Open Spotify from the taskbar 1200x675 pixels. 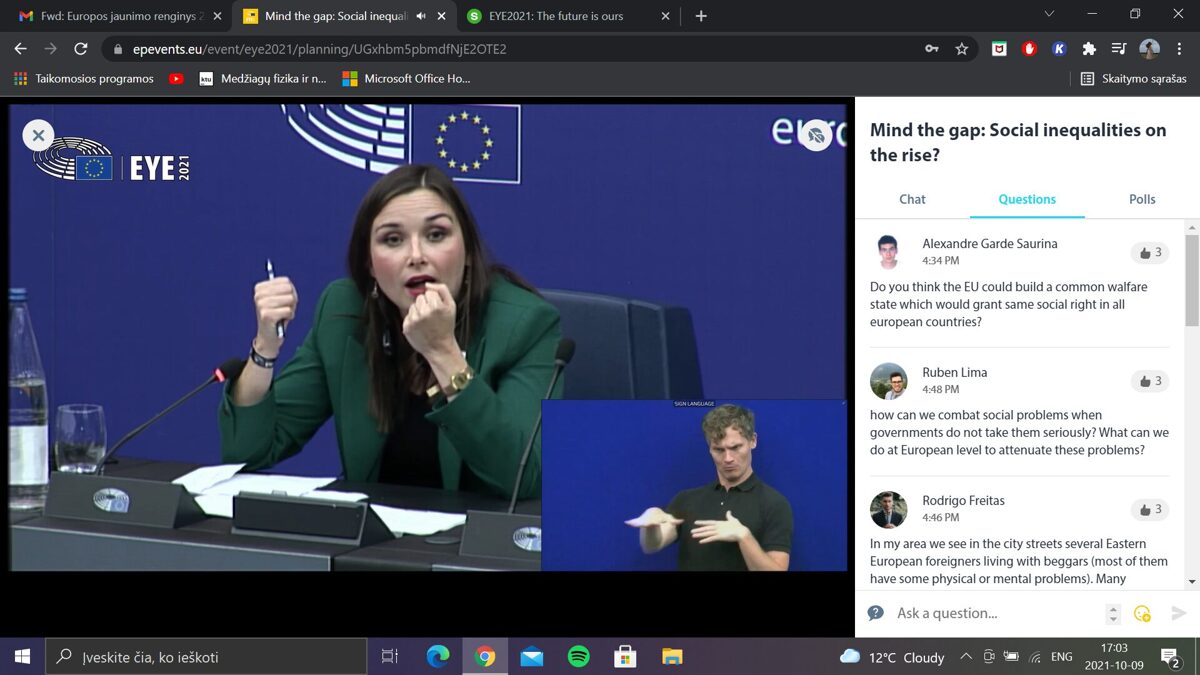(578, 657)
